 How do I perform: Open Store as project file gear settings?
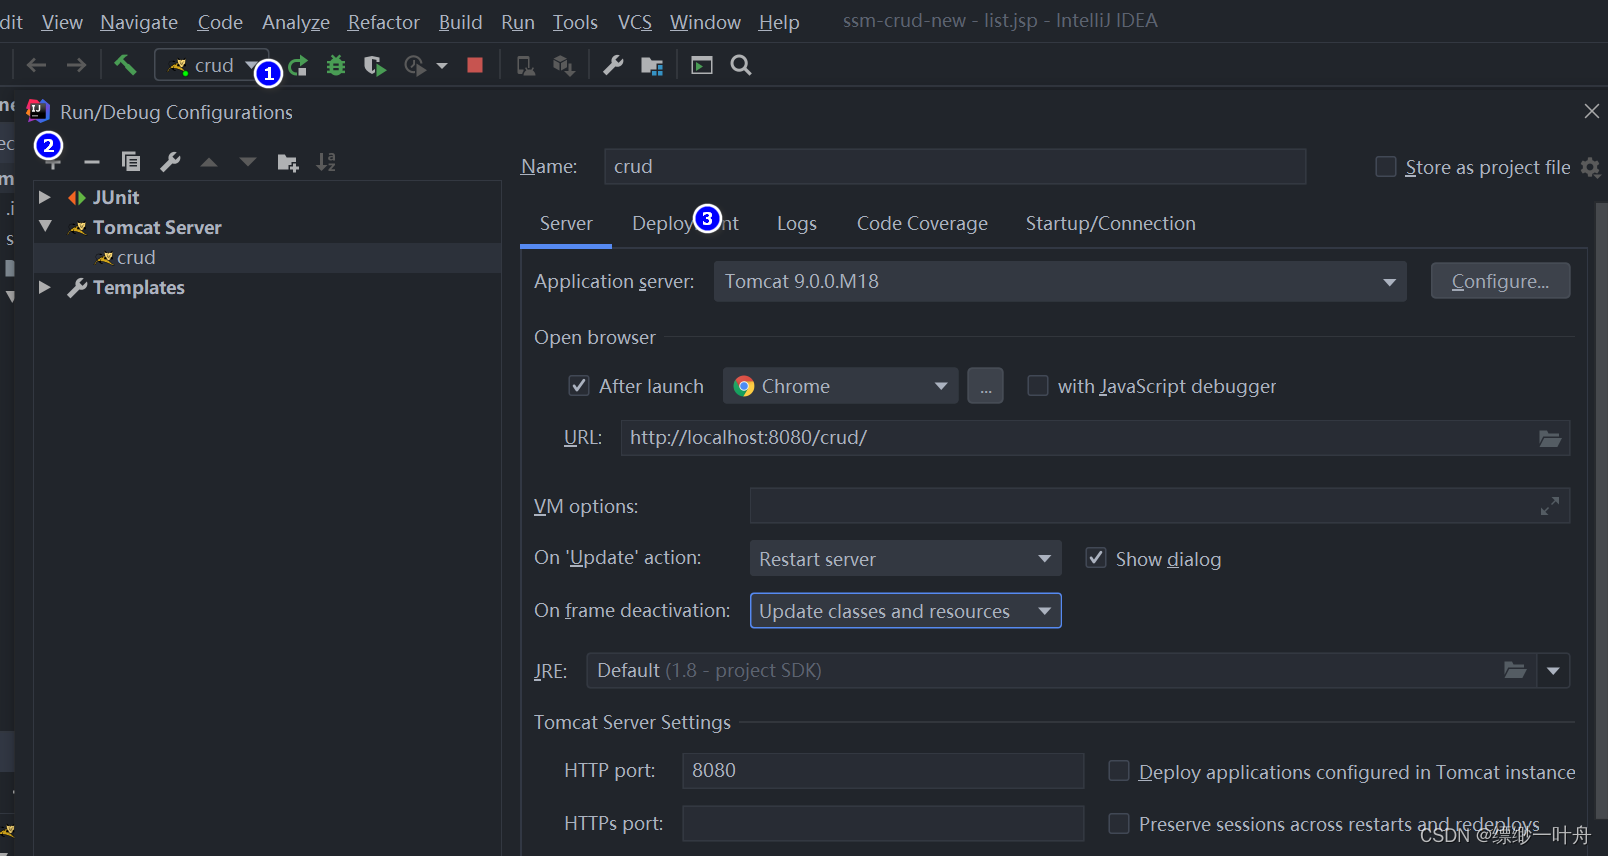[x=1590, y=168]
